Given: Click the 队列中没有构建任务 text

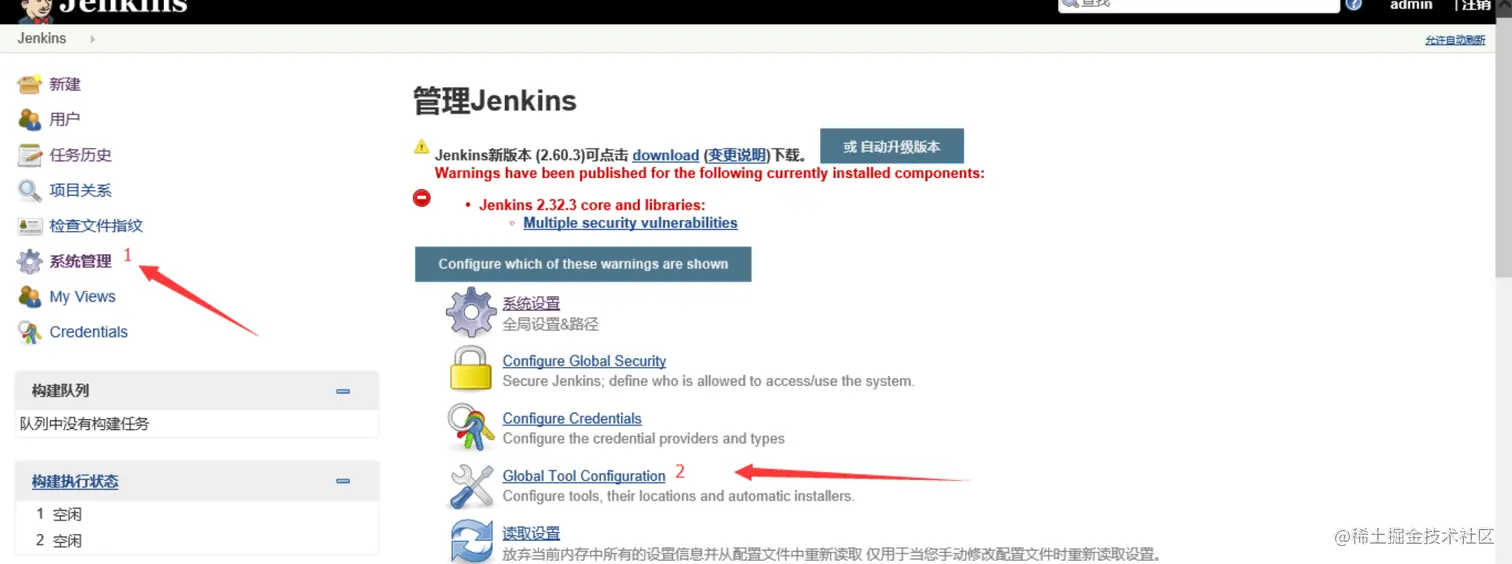Looking at the screenshot, I should click(85, 423).
